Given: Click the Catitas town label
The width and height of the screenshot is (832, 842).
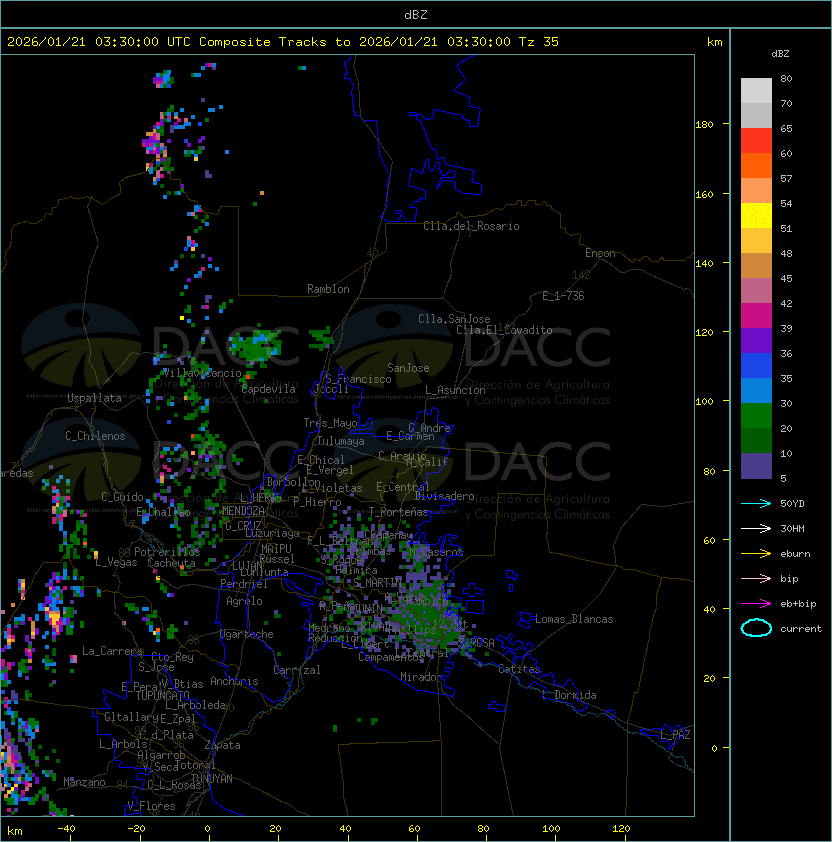Looking at the screenshot, I should 518,669.
